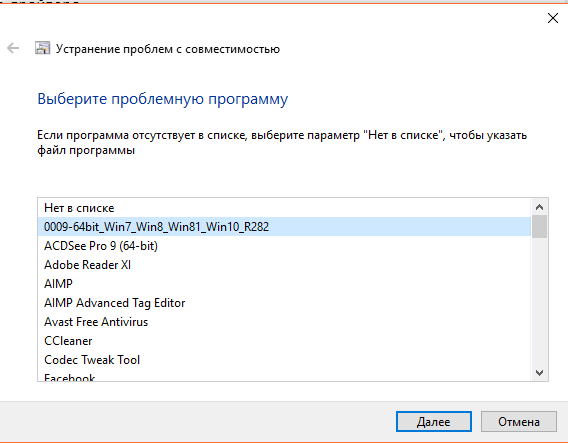
Task: Select CCleaner from the program list
Action: pos(284,341)
